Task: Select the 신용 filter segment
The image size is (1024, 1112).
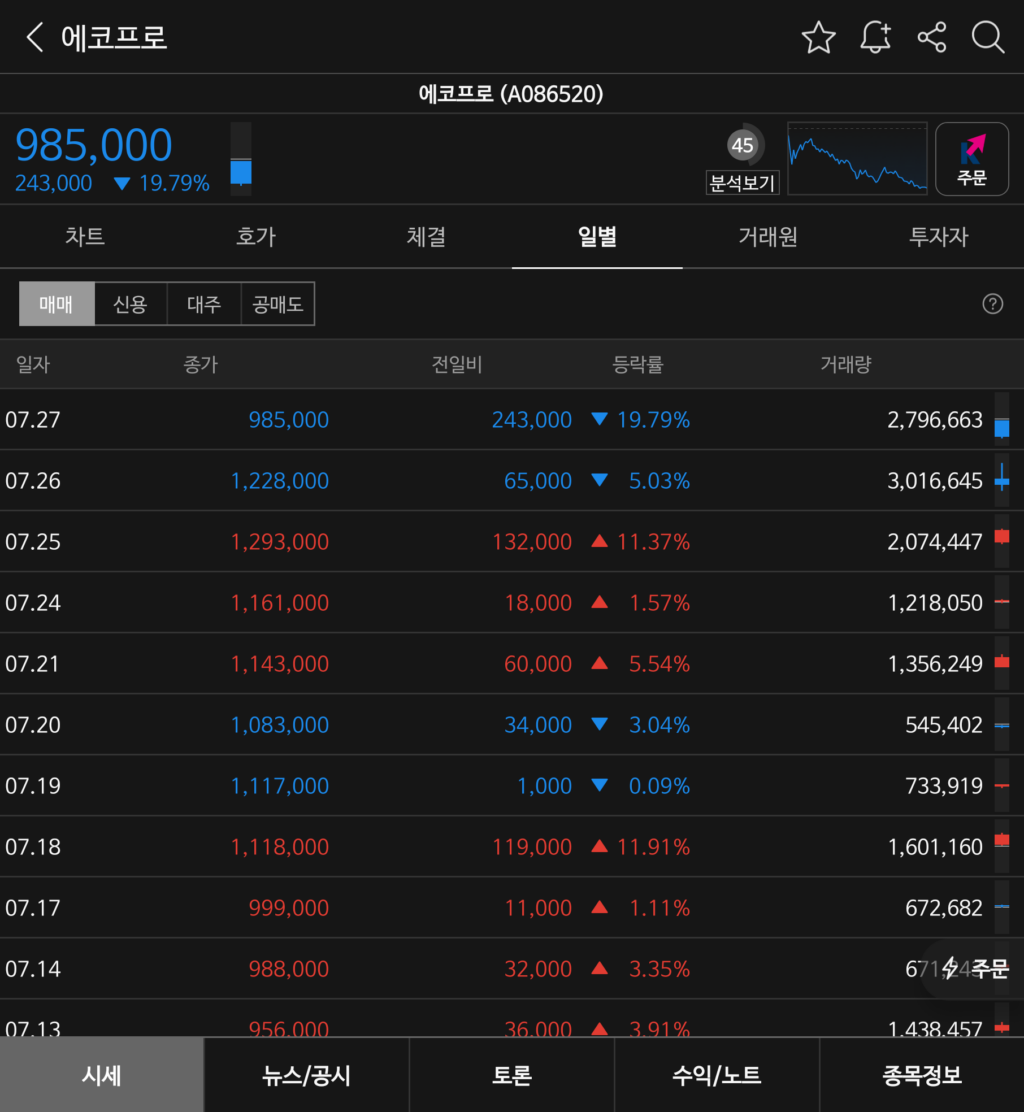Action: 130,304
